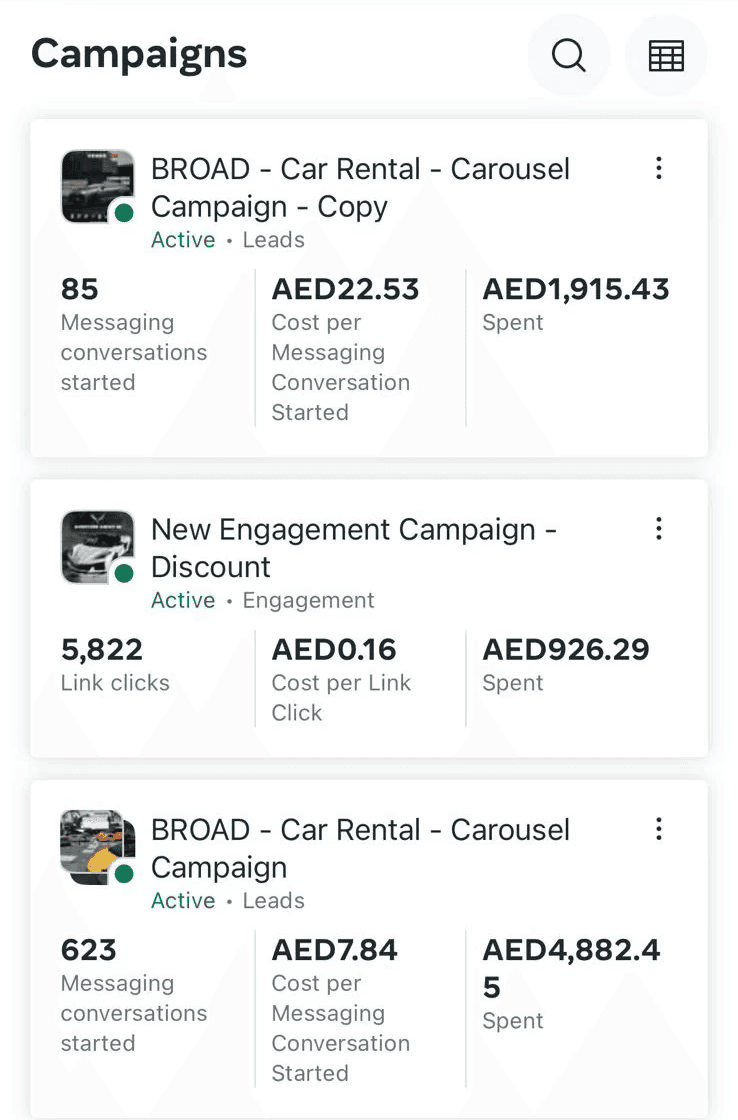The height and width of the screenshot is (1120, 738).
Task: Open options menu for New Engagement Campaign
Action: coord(658,528)
